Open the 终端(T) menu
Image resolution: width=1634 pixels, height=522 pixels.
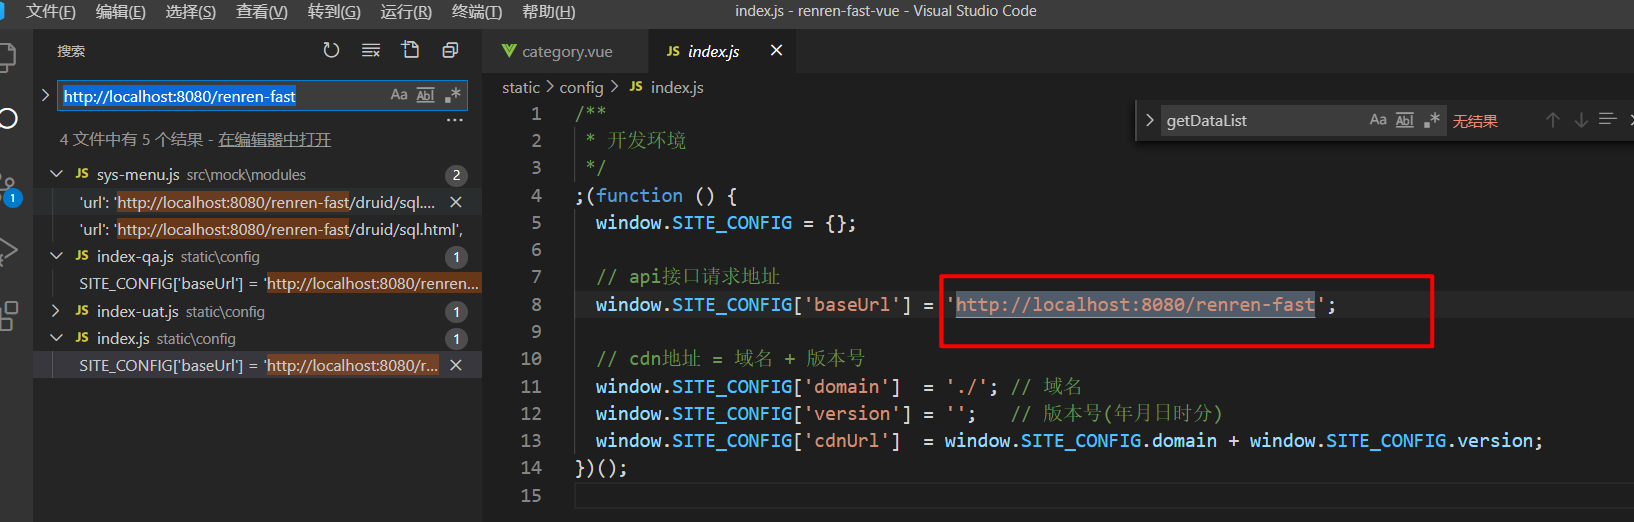pyautogui.click(x=477, y=11)
